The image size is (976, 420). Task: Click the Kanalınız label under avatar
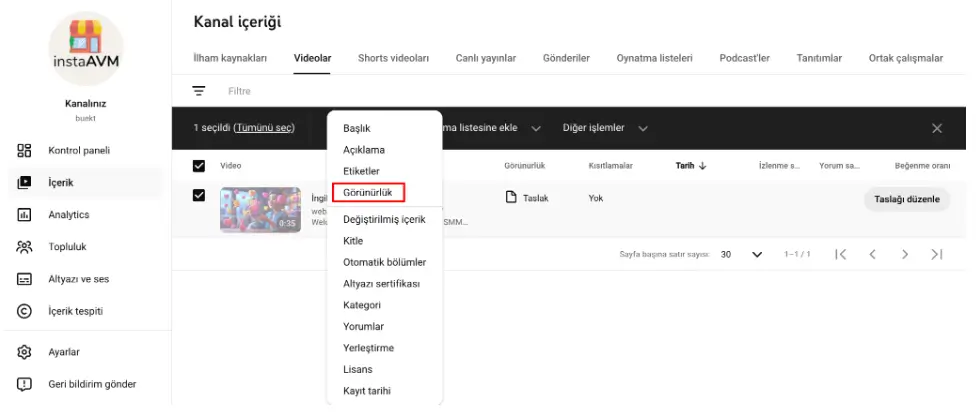pyautogui.click(x=86, y=104)
